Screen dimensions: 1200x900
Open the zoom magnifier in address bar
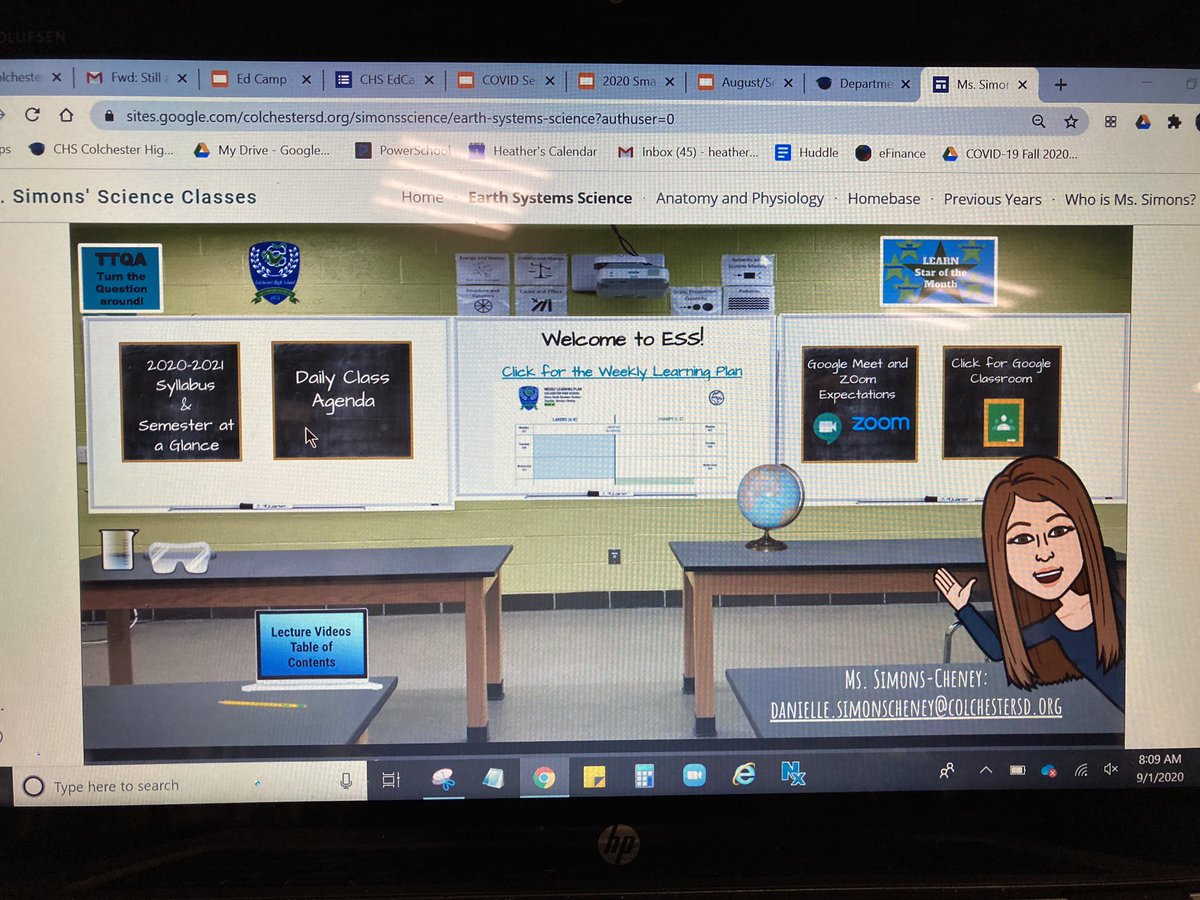[1038, 121]
